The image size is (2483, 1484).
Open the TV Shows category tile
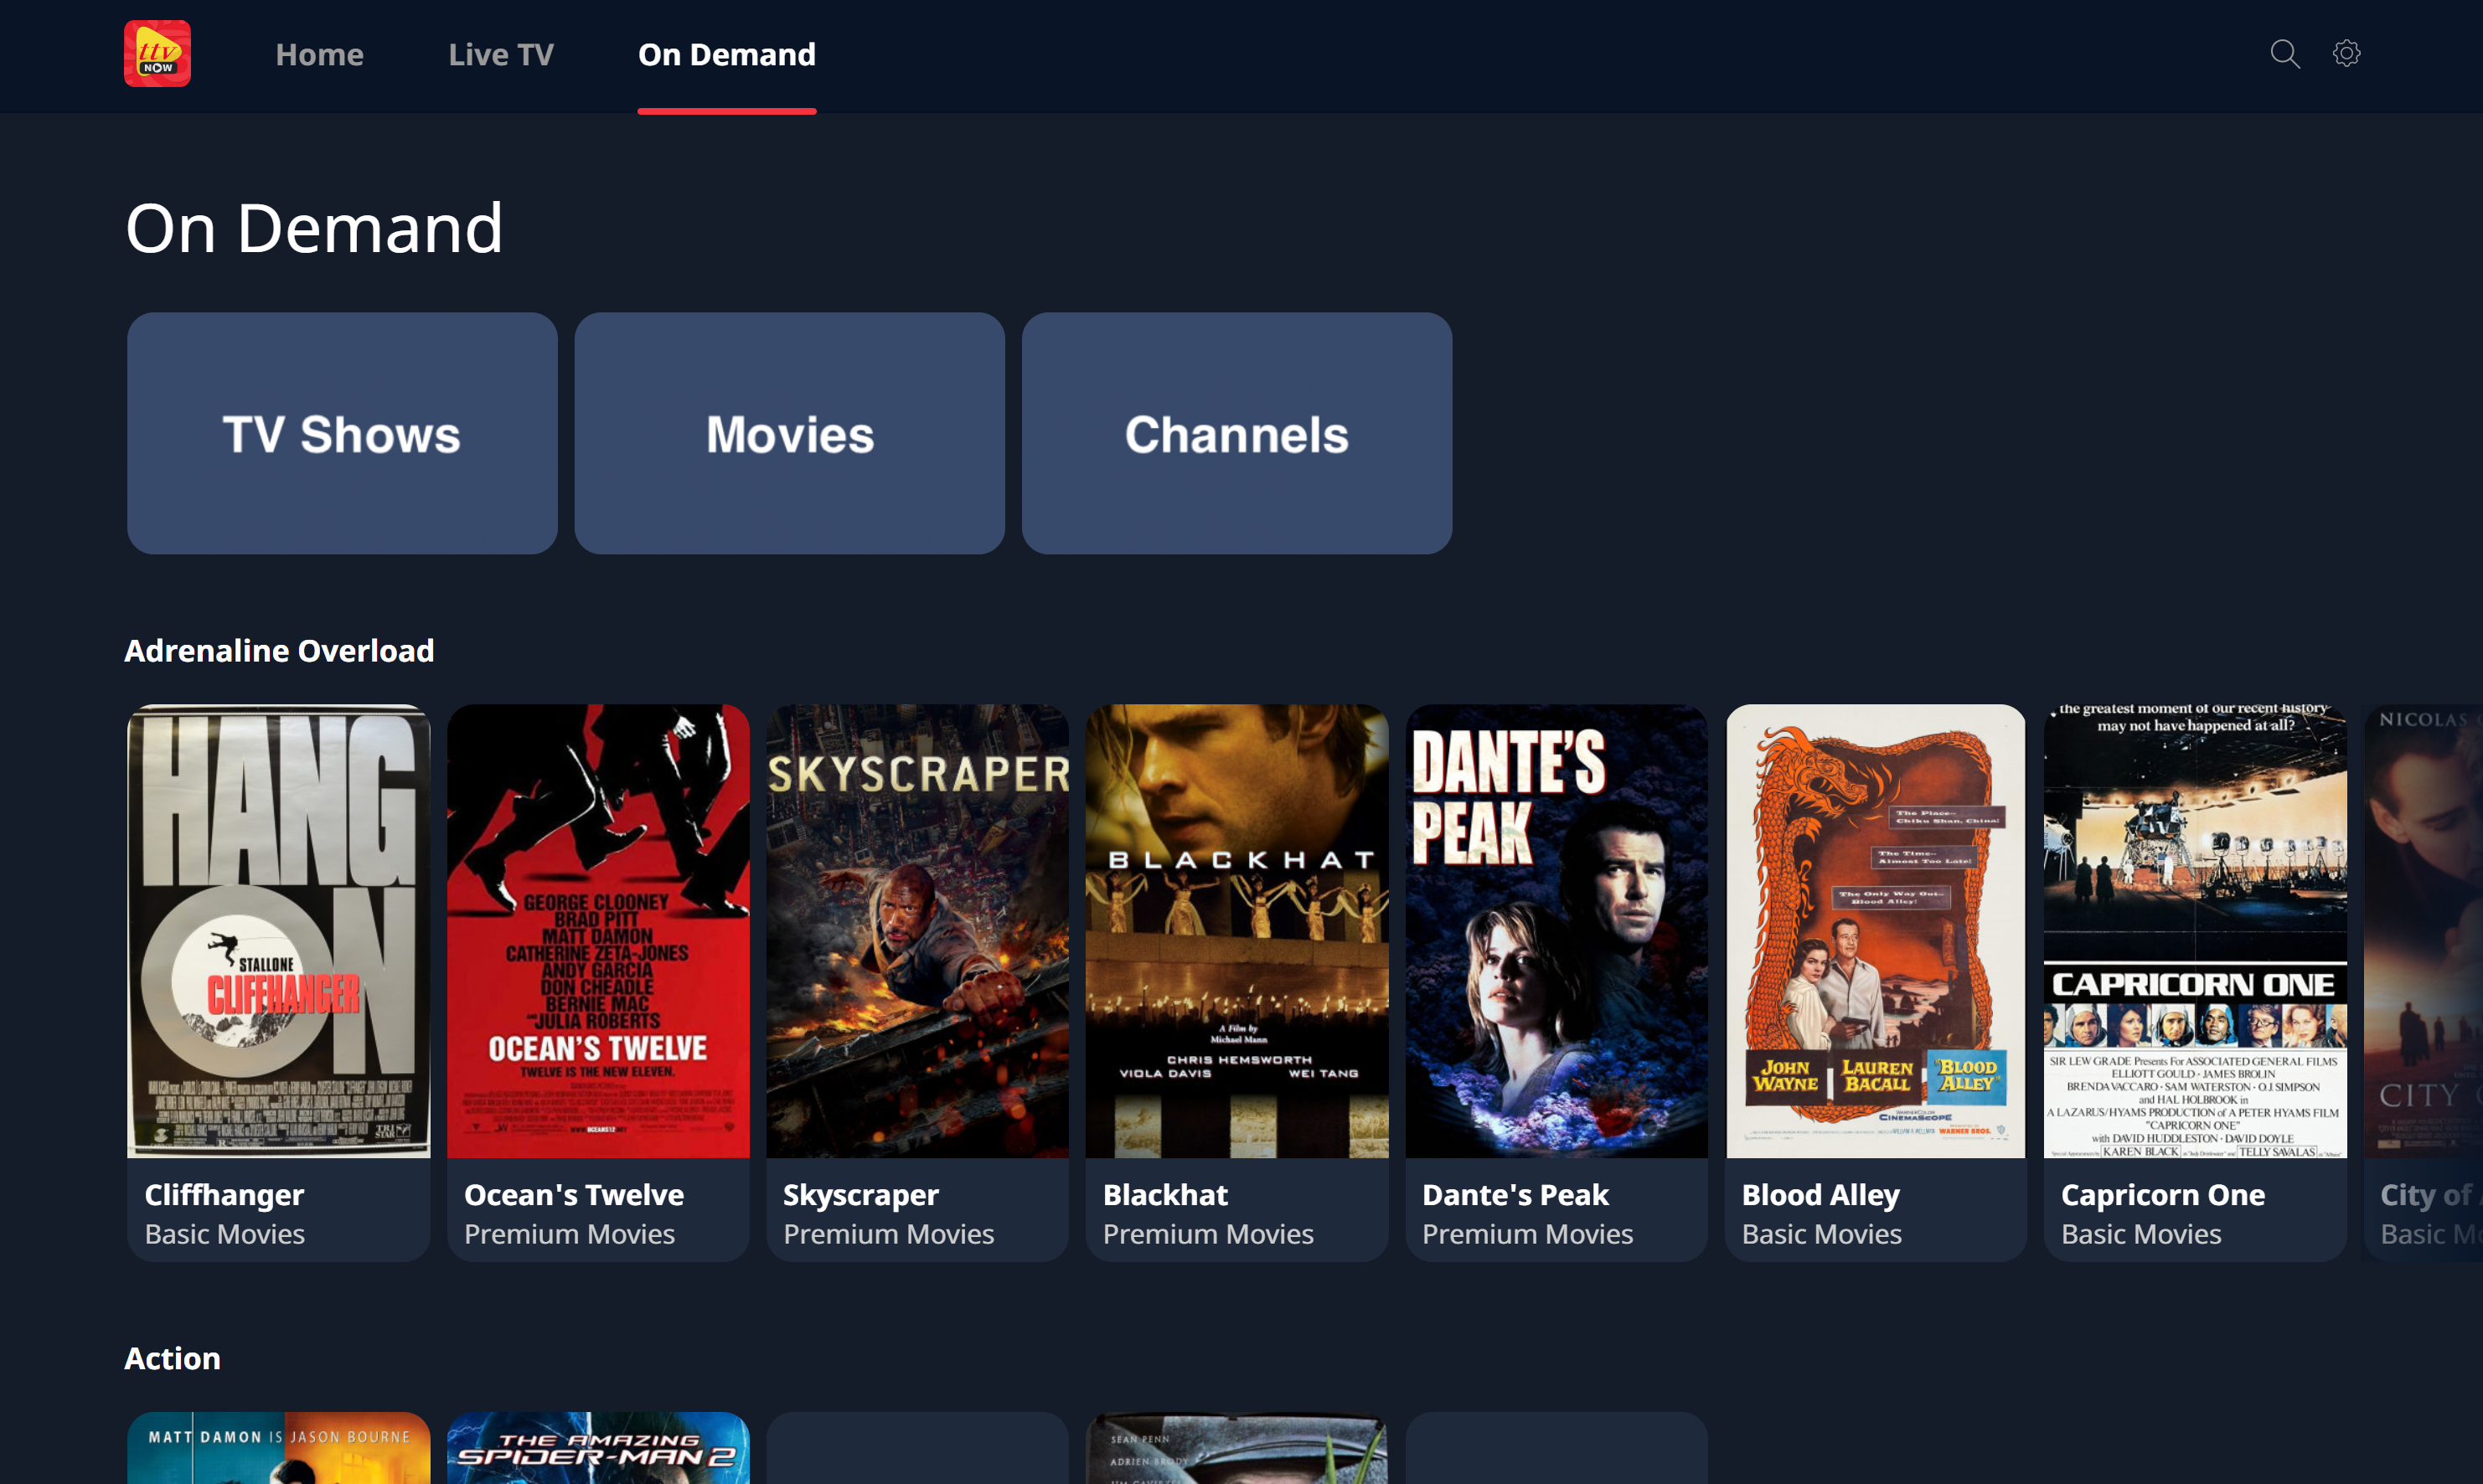click(342, 433)
